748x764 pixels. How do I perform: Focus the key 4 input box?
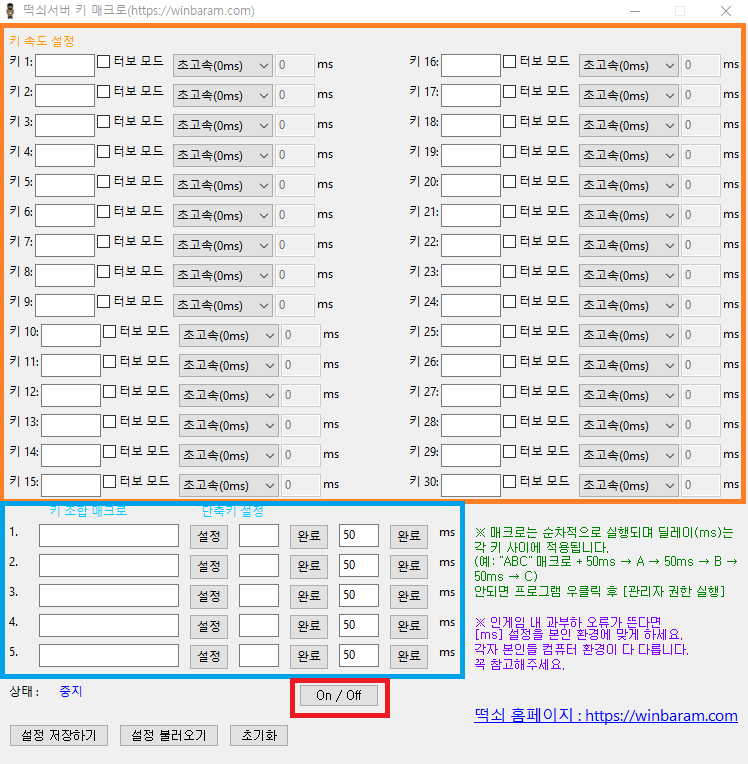[x=65, y=155]
